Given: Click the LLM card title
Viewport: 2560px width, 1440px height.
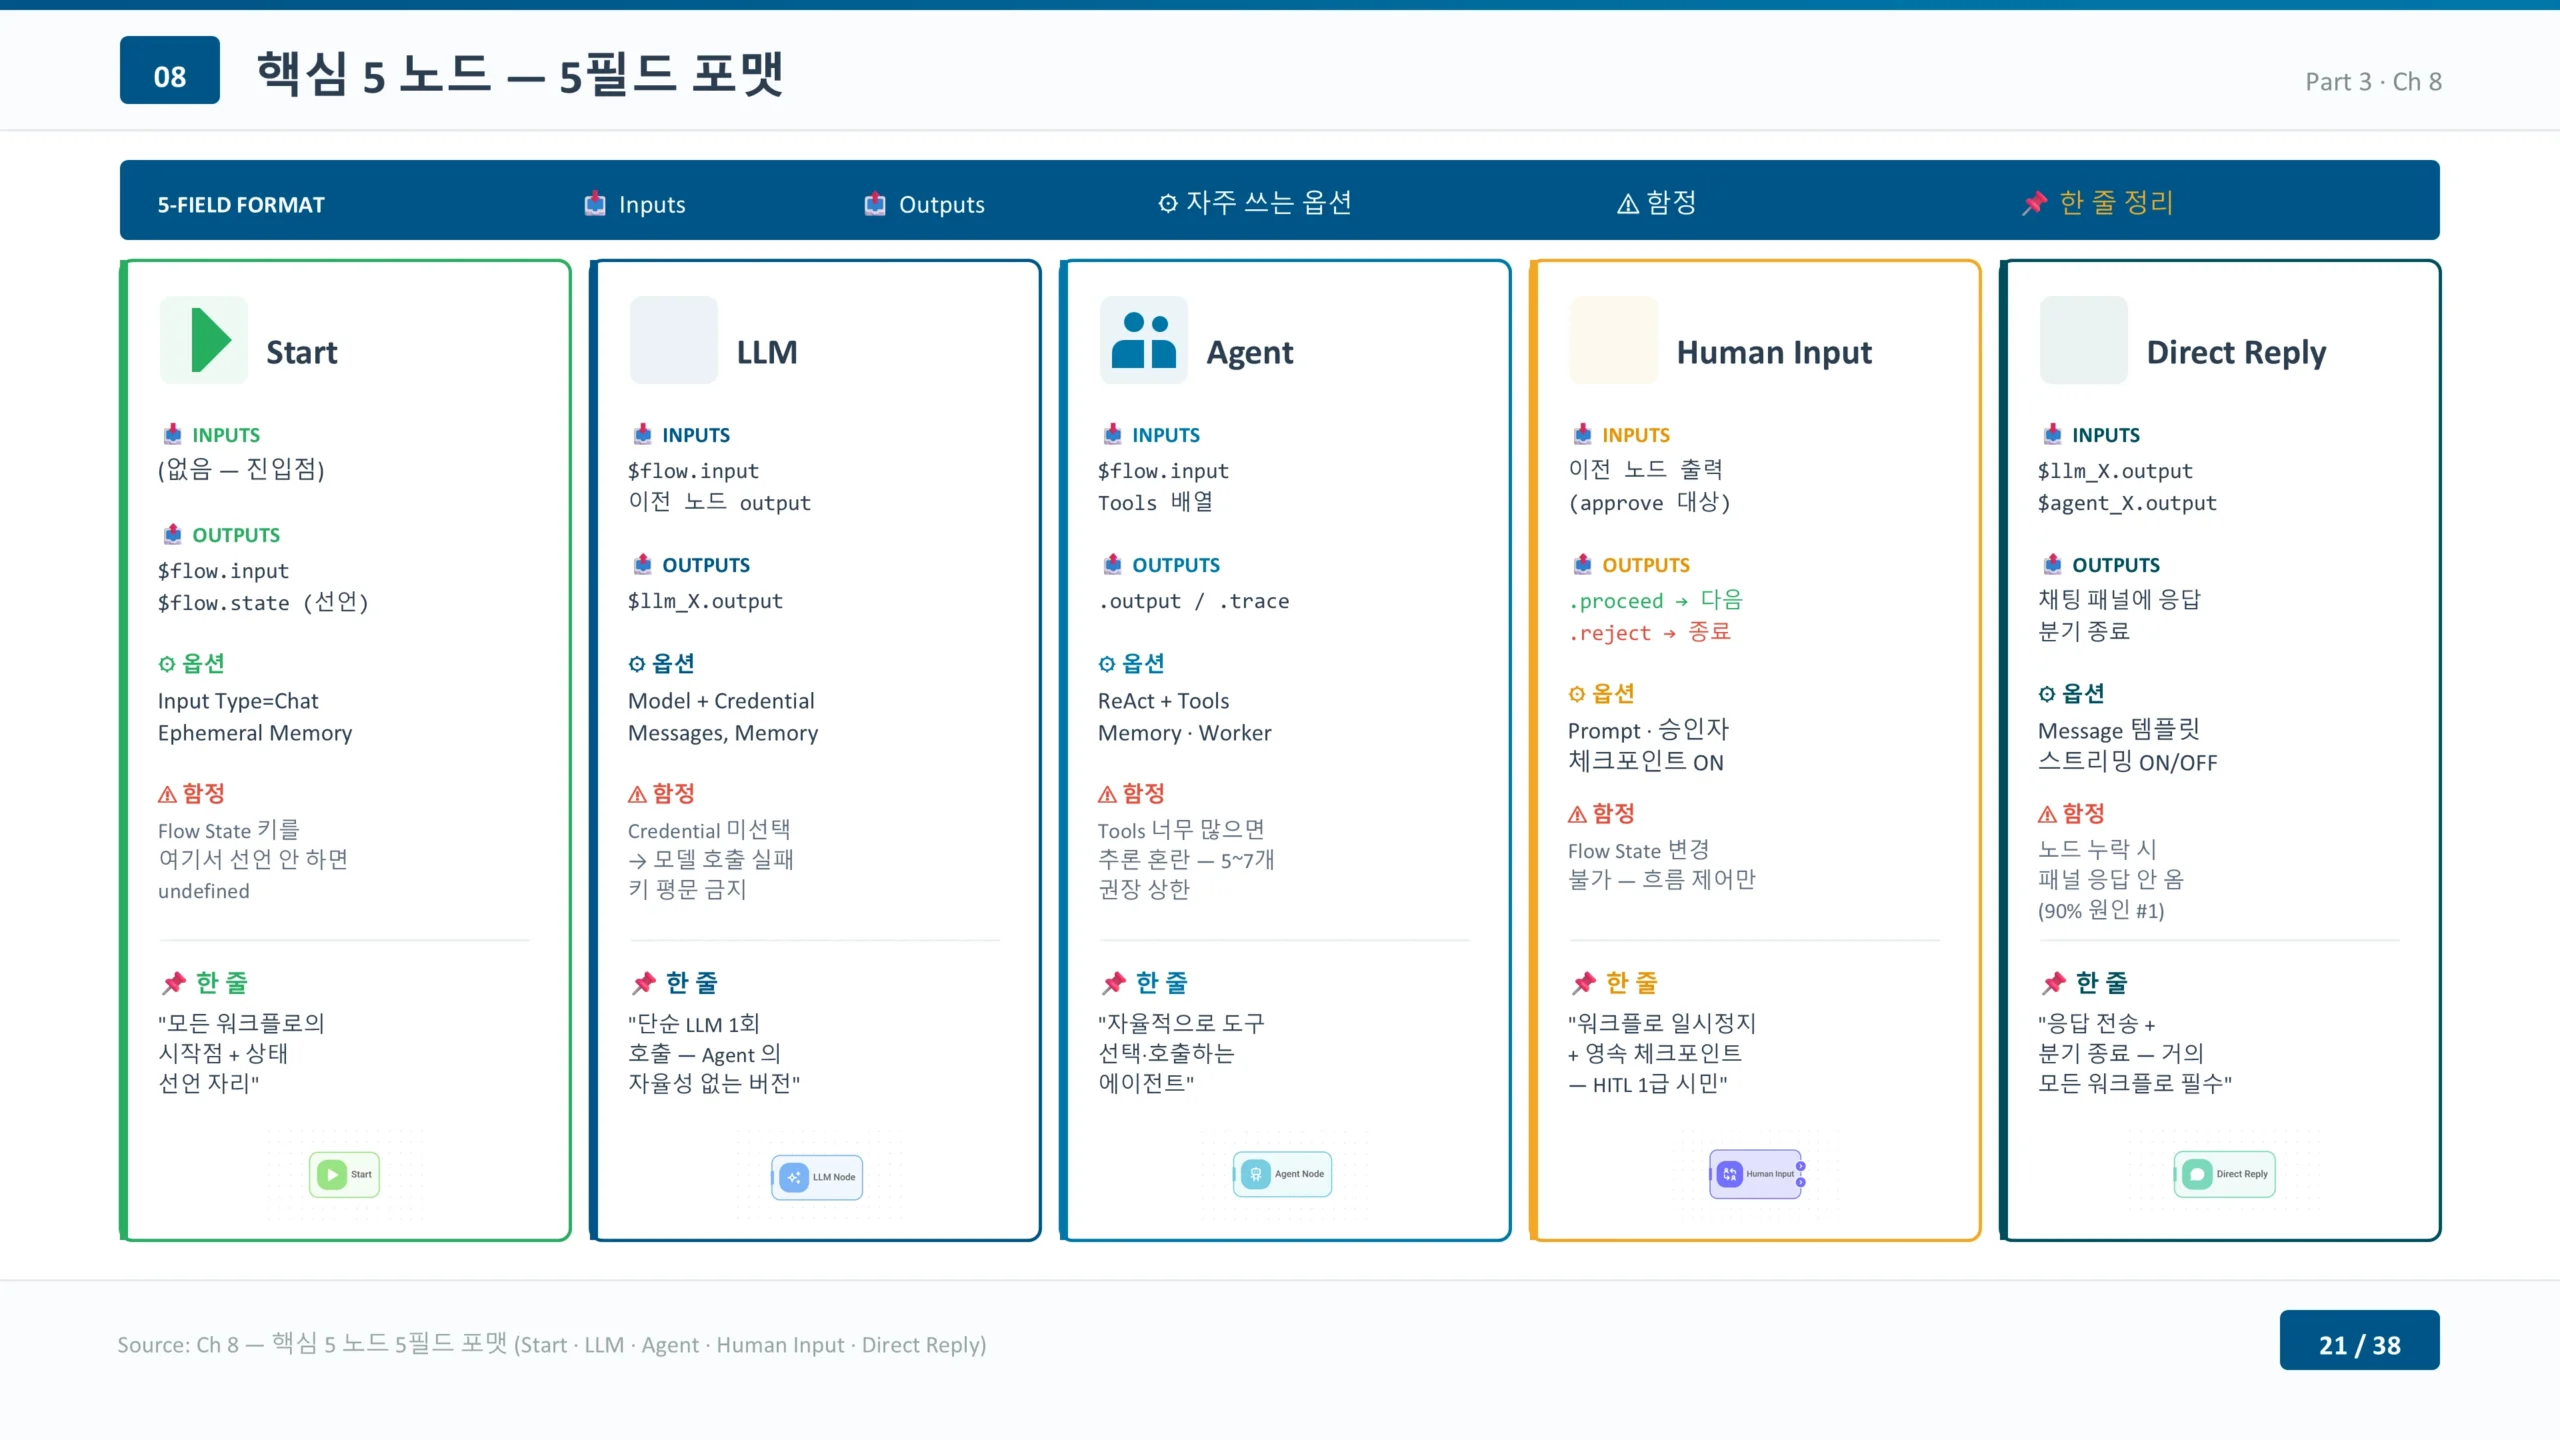Looking at the screenshot, I should point(767,352).
